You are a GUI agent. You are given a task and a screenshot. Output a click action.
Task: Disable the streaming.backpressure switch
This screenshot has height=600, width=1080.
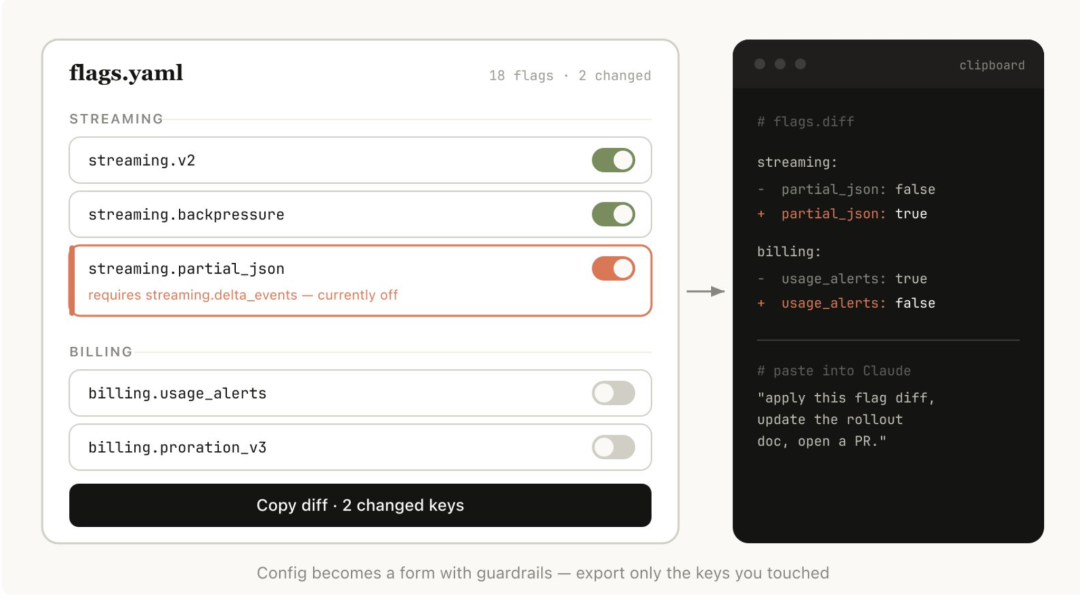point(613,214)
